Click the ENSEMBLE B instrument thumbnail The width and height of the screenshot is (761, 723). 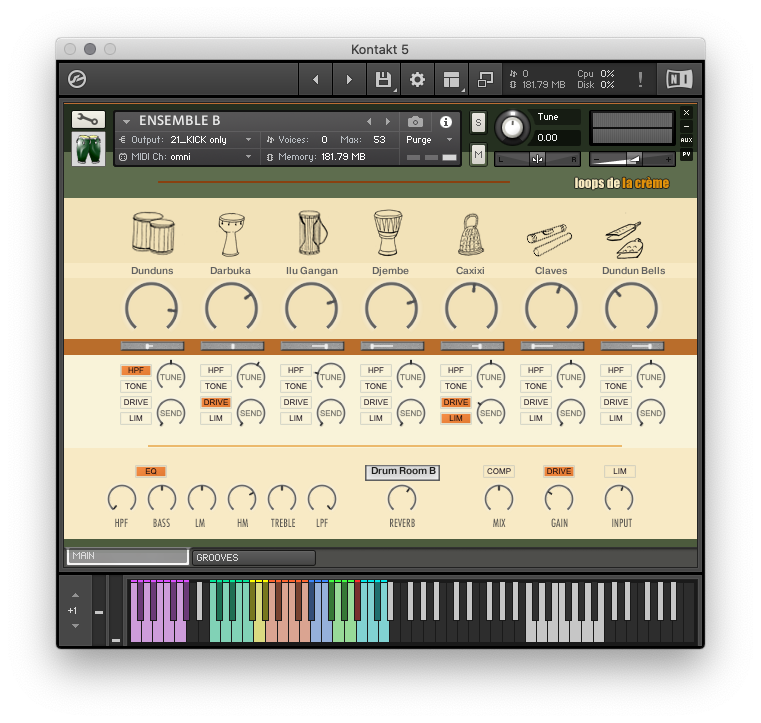pyautogui.click(x=88, y=148)
